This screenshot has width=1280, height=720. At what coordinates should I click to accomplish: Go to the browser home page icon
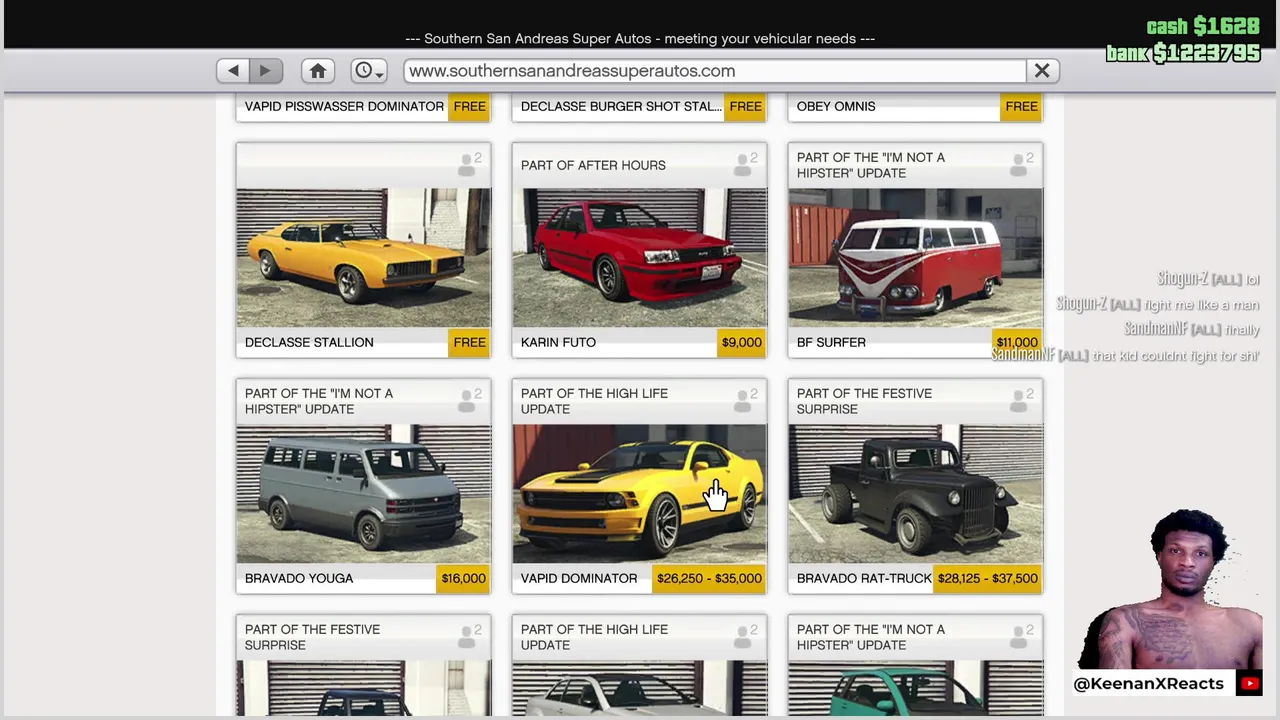coord(318,71)
